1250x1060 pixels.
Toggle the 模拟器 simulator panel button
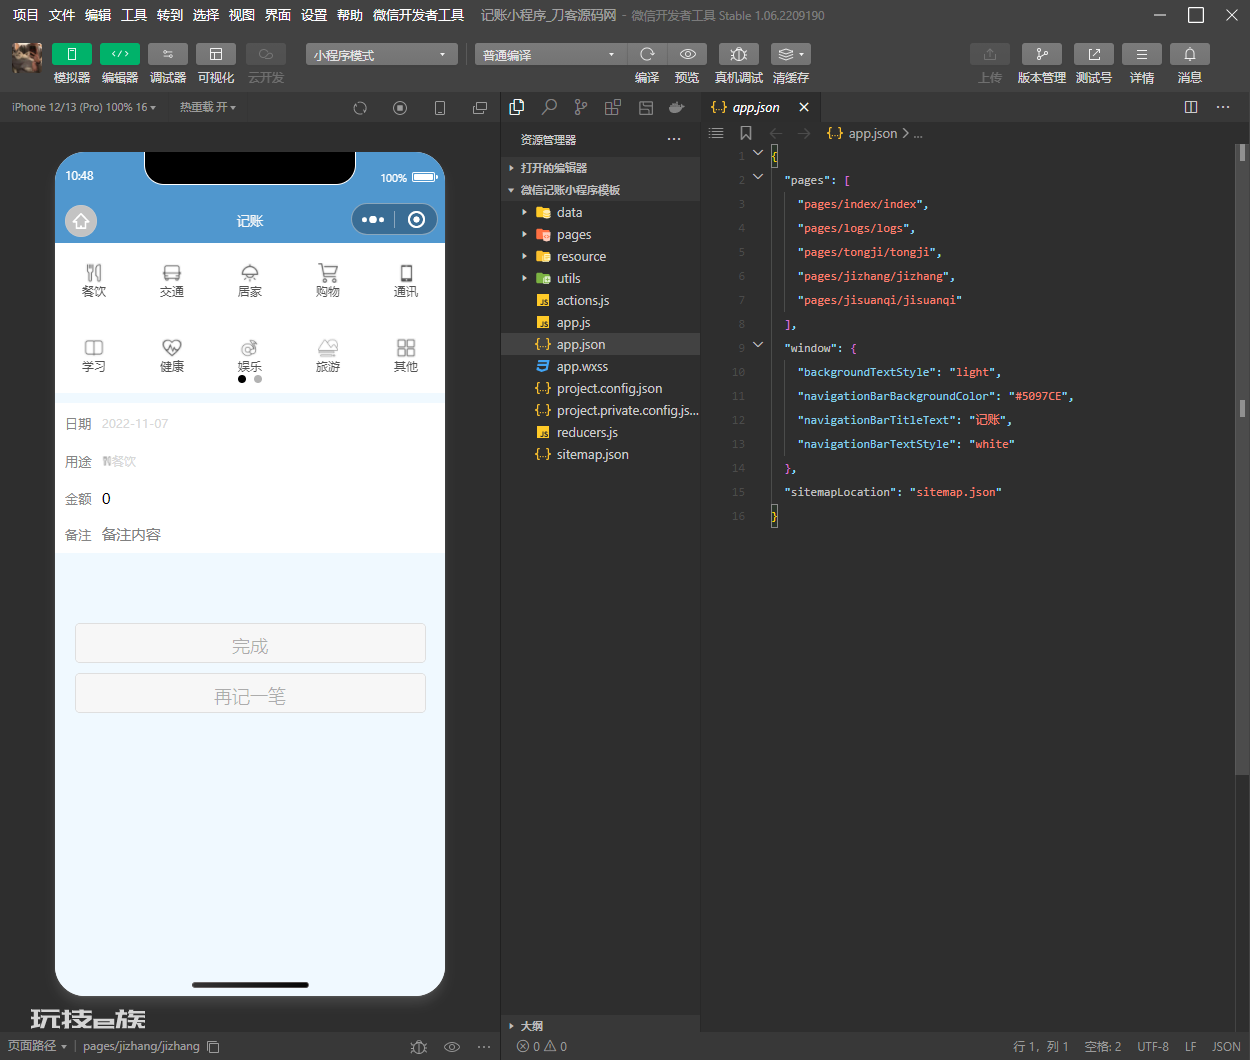[72, 54]
